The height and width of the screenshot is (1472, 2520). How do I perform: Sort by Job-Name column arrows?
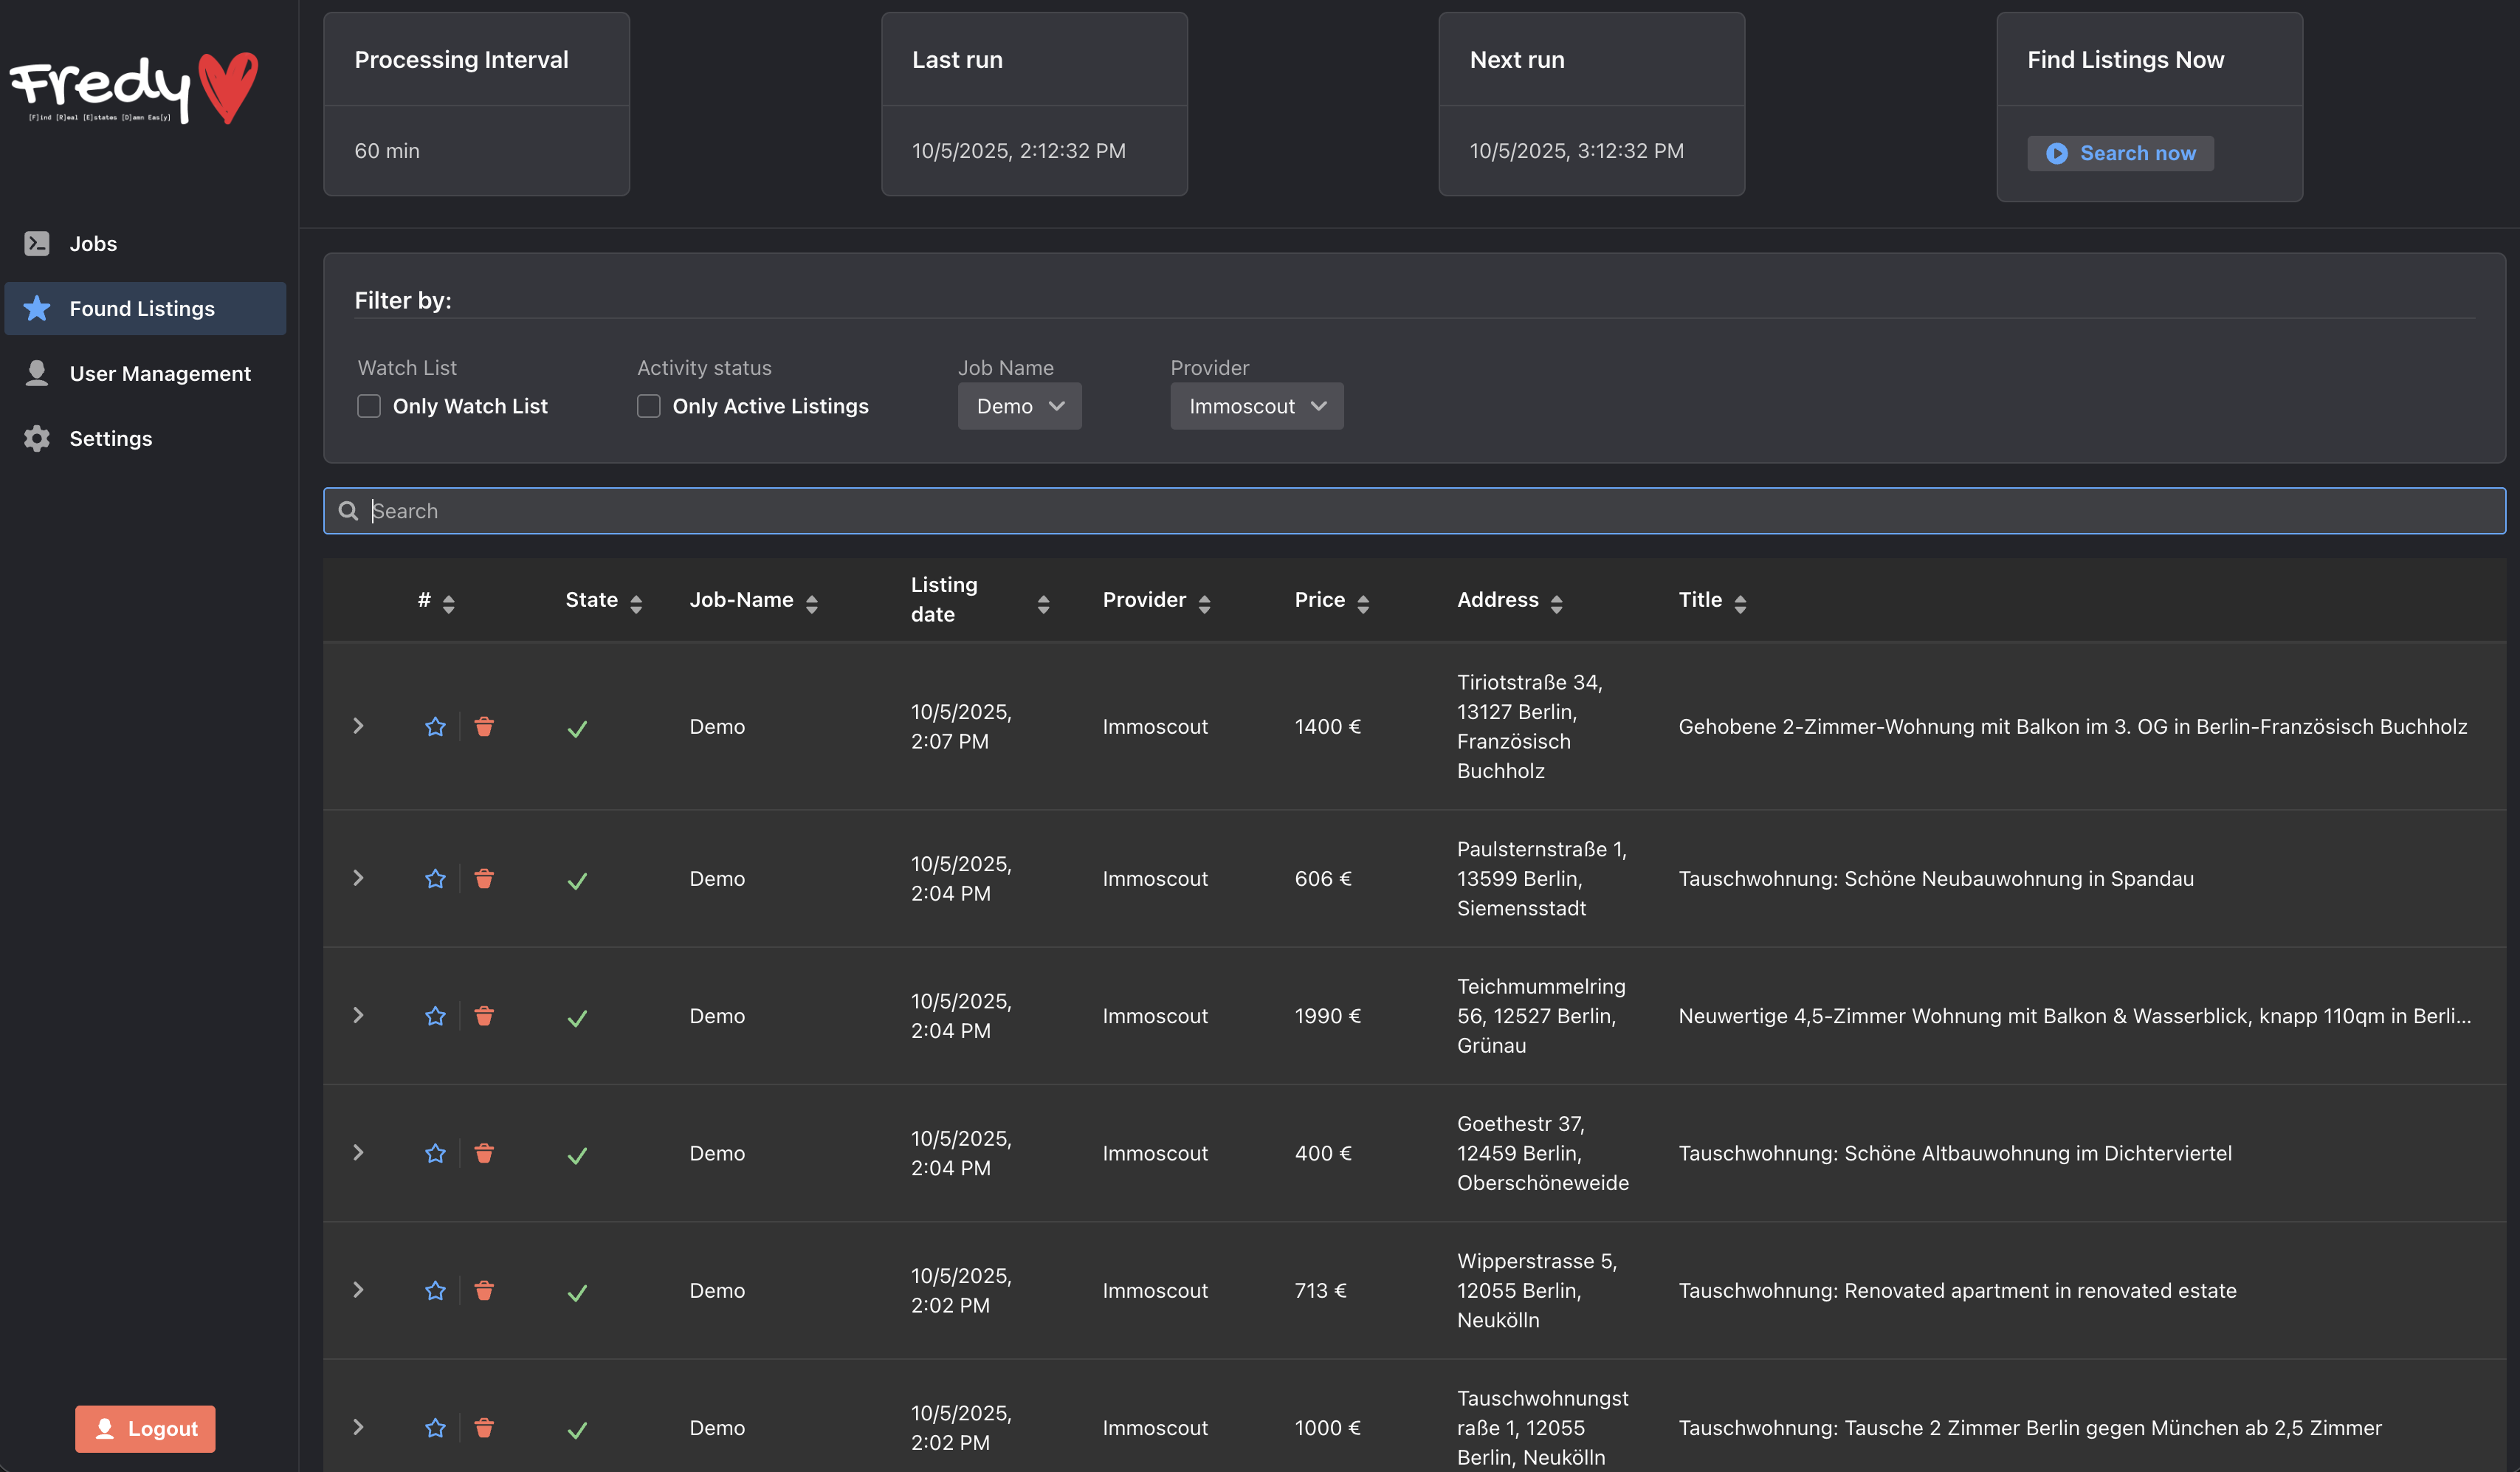click(812, 603)
